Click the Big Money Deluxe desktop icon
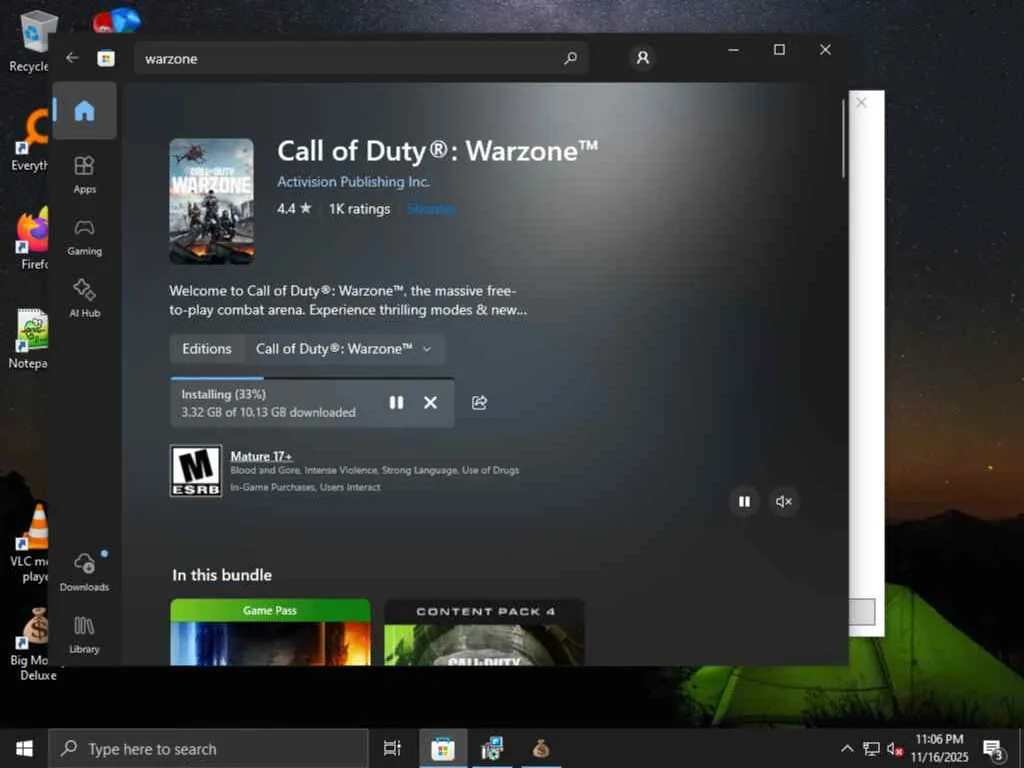Screen dimensions: 1024x768 [x=34, y=644]
